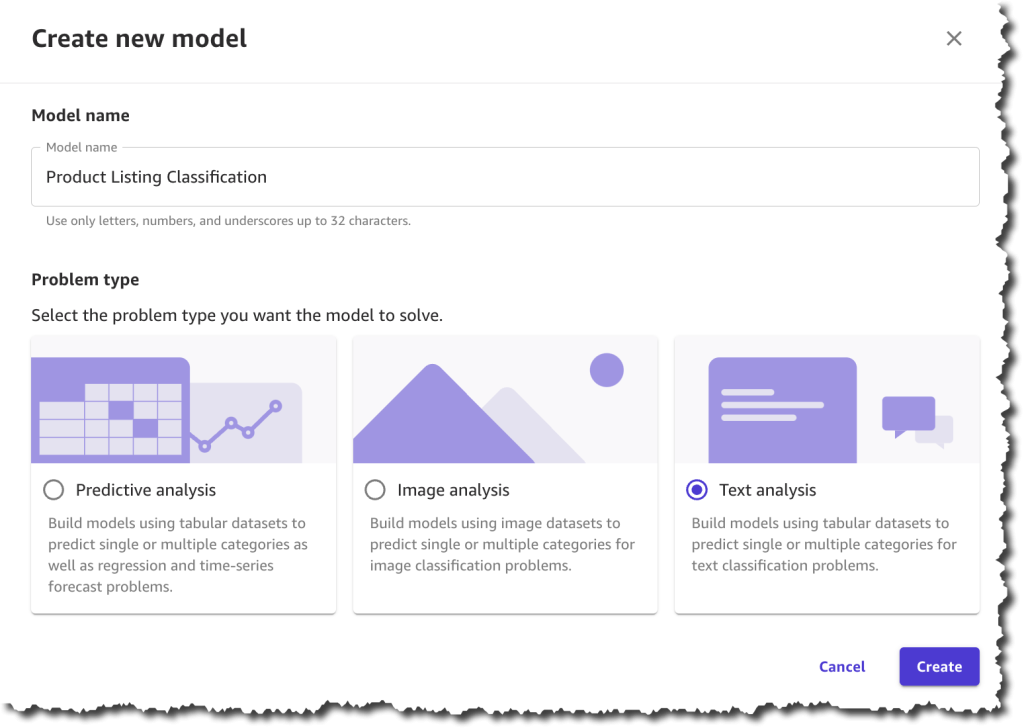Click the line chart trend icon
The image size is (1024, 728).
[236, 424]
